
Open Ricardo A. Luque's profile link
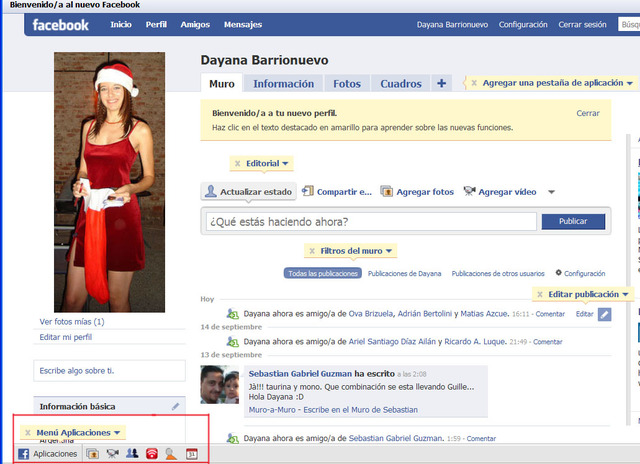coord(475,342)
